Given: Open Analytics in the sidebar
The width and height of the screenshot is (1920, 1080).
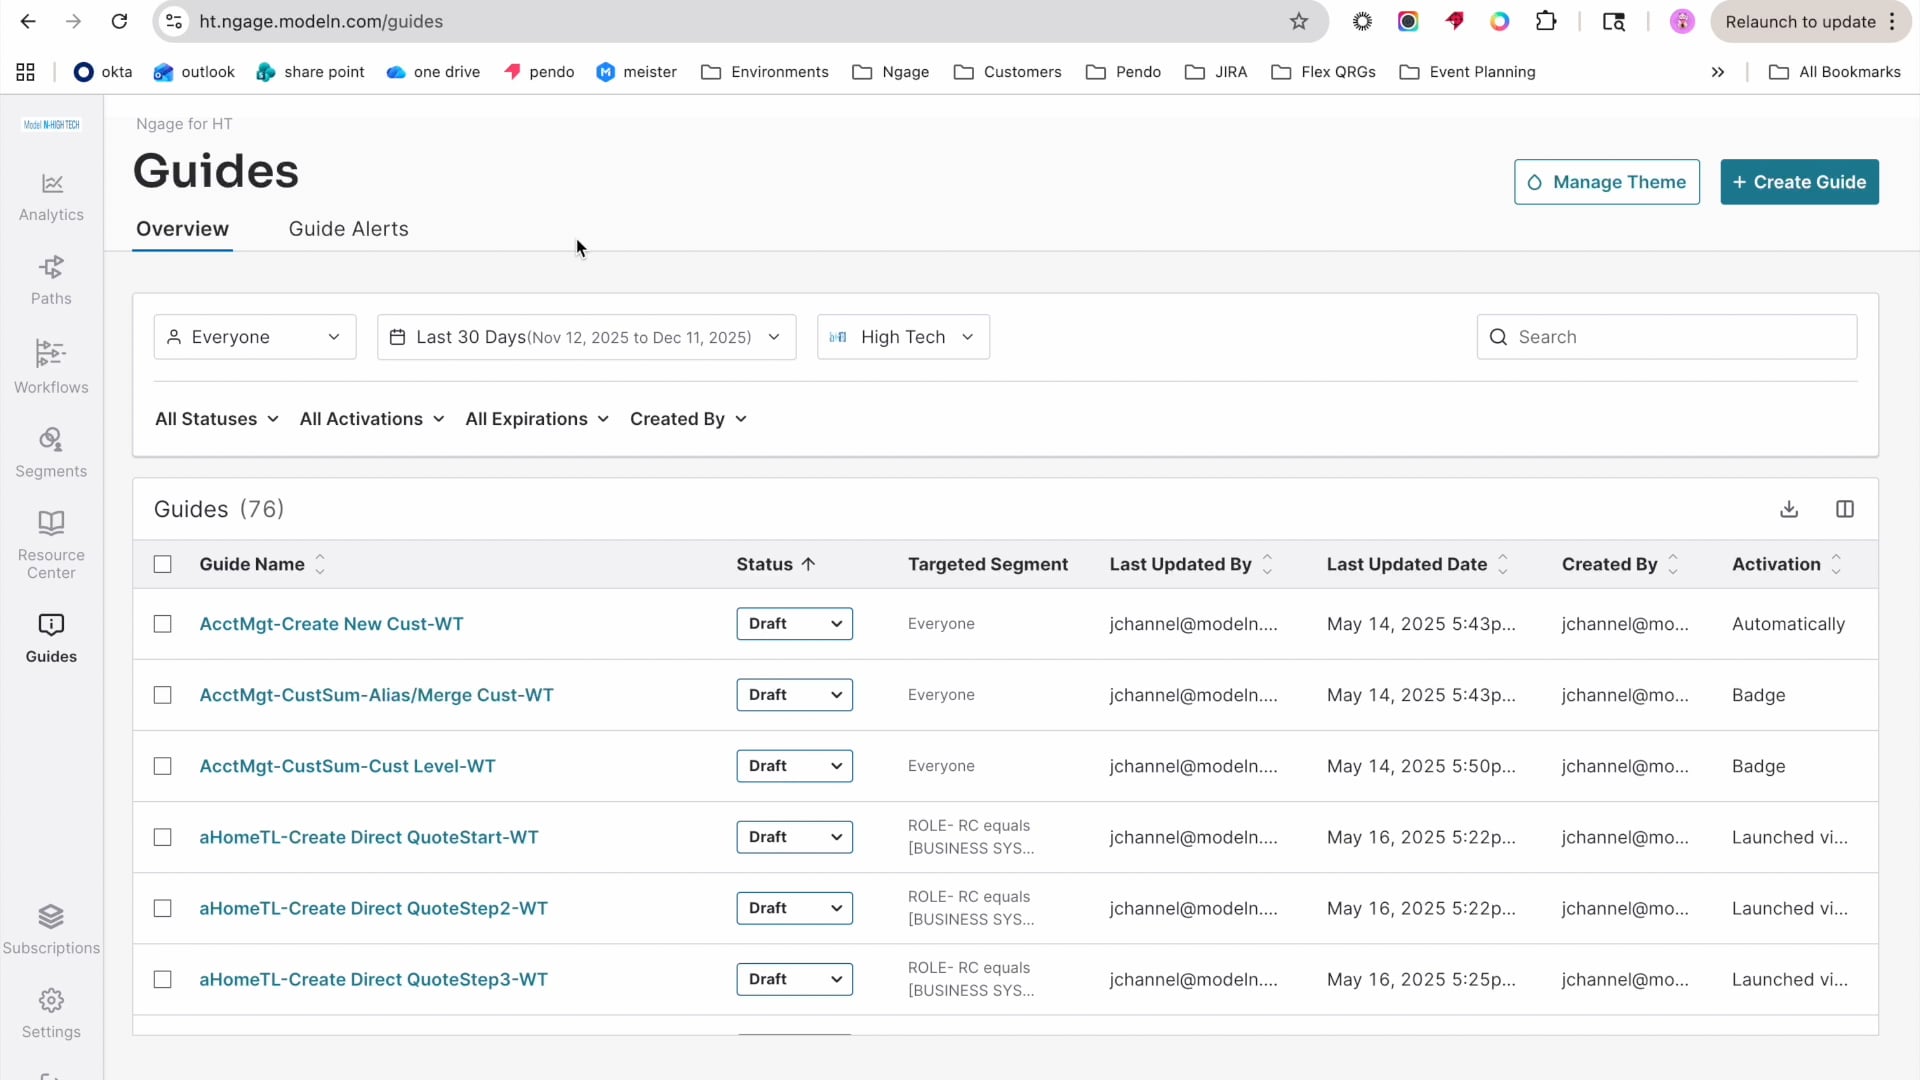Looking at the screenshot, I should click(x=51, y=197).
